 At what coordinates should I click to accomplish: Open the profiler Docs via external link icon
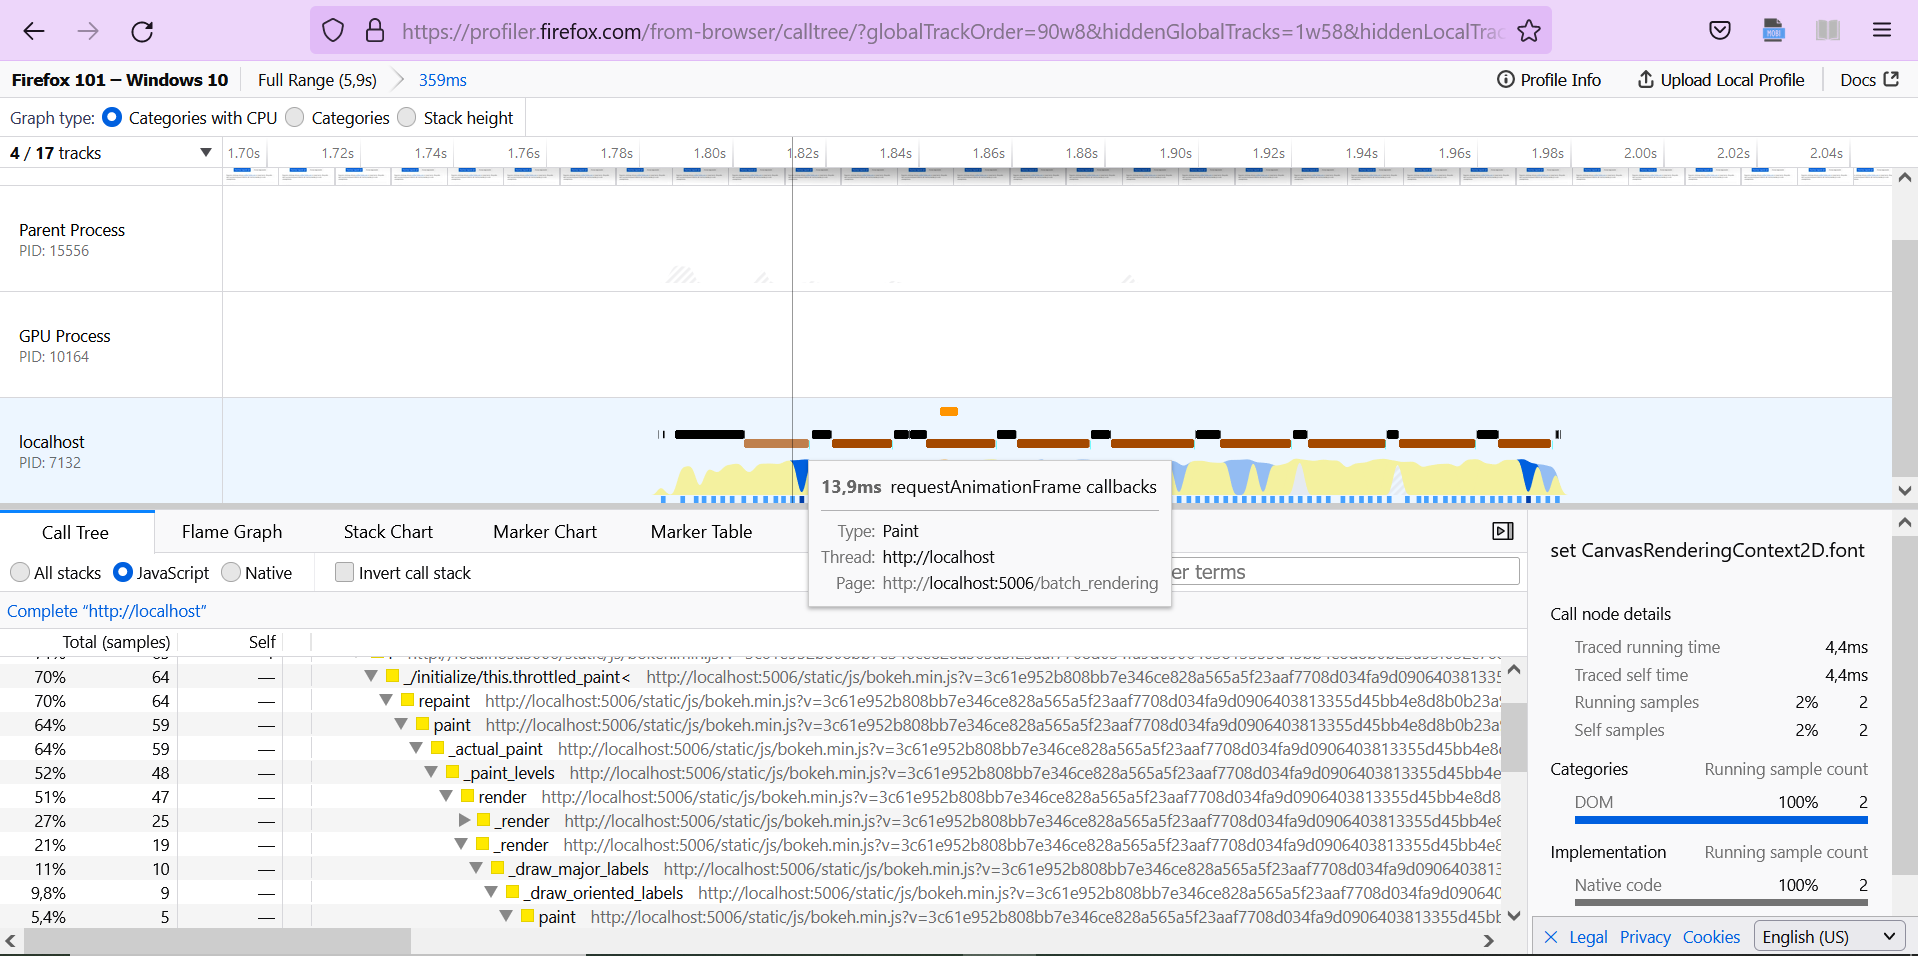(1868, 79)
